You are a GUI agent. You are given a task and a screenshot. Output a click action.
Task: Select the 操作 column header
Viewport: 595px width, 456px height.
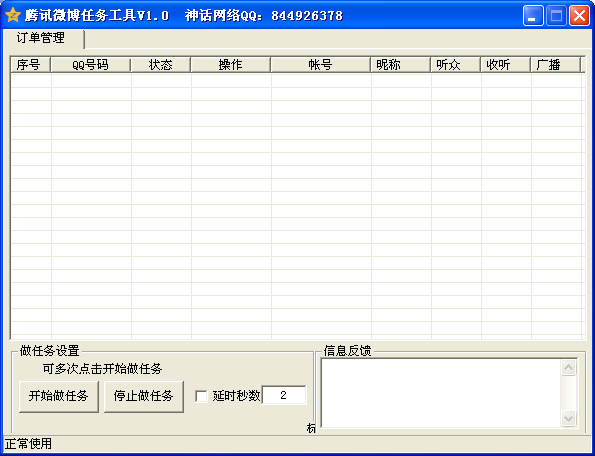230,64
